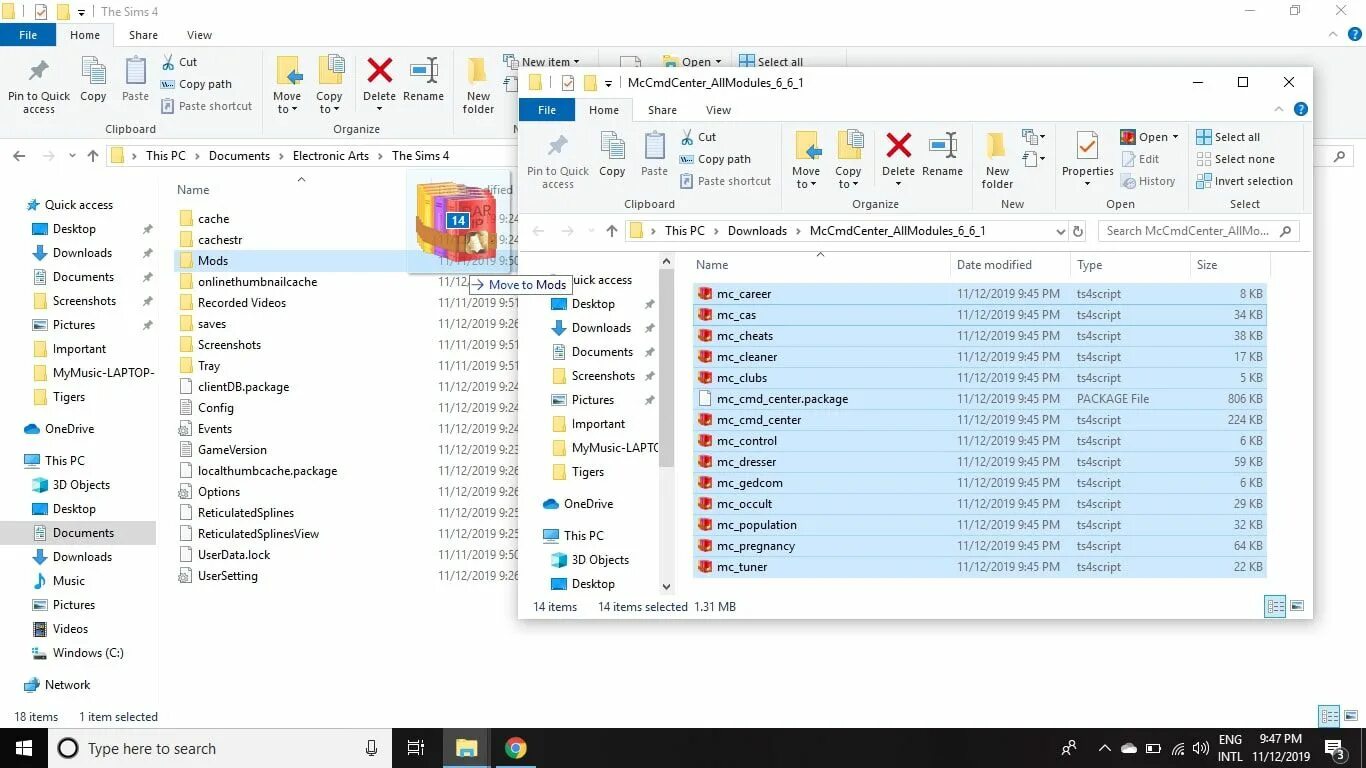
Task: Open File tab in McCmdCenter window
Action: pos(546,110)
